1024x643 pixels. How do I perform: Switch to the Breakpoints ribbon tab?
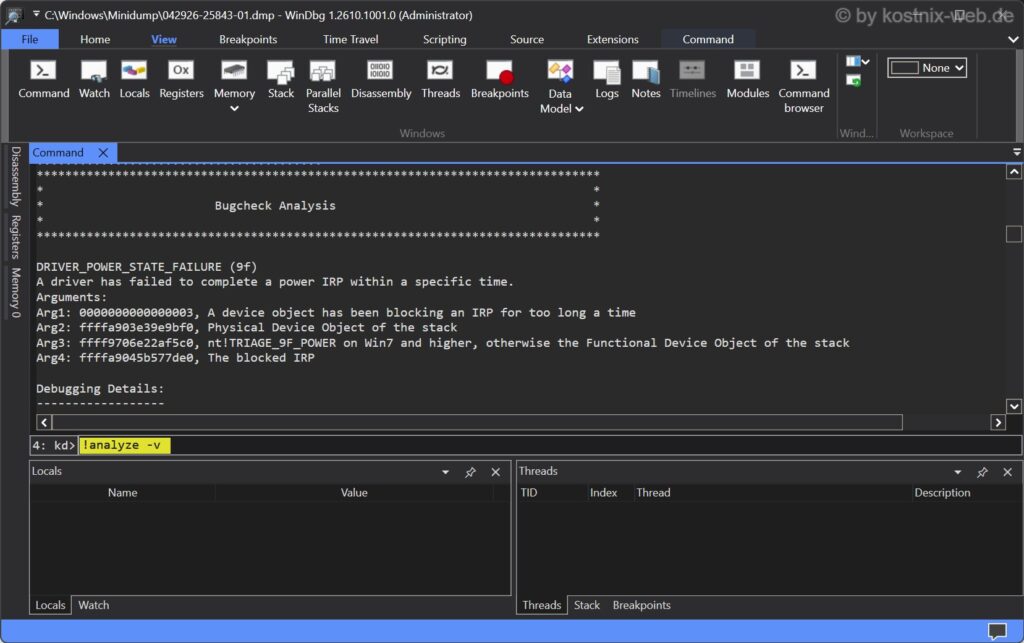click(248, 39)
